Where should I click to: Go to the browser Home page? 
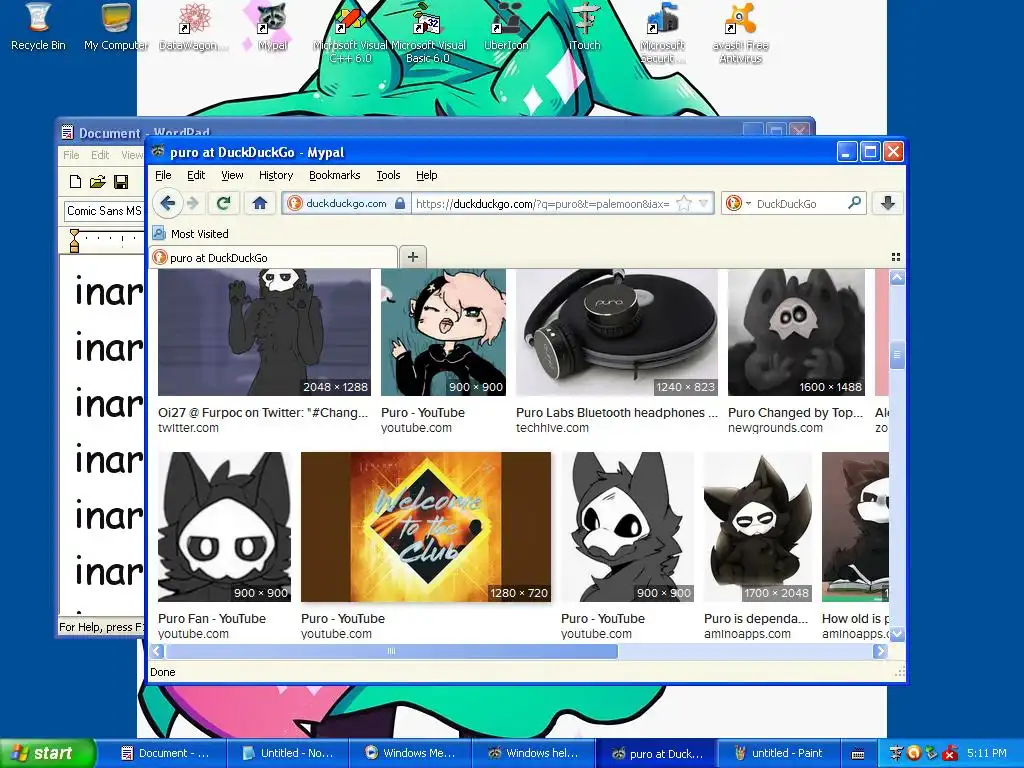[x=260, y=203]
